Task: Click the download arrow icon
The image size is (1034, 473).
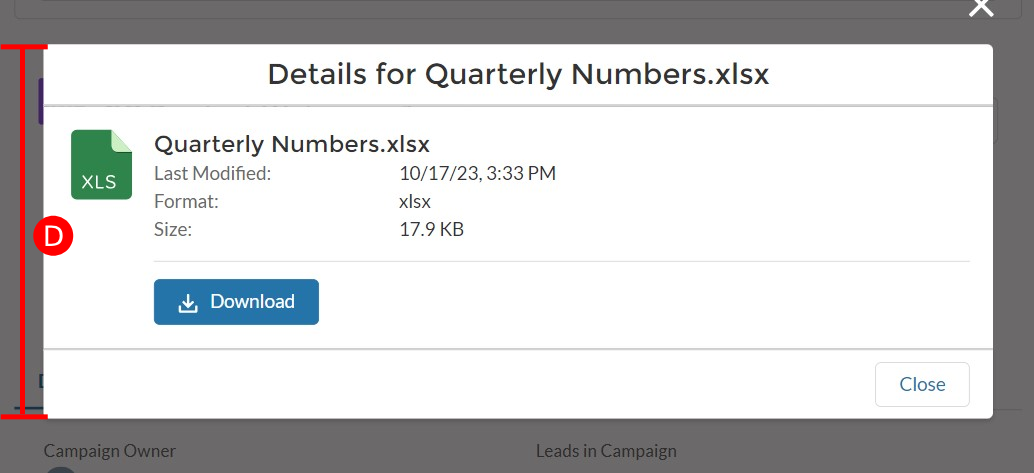Action: [188, 303]
